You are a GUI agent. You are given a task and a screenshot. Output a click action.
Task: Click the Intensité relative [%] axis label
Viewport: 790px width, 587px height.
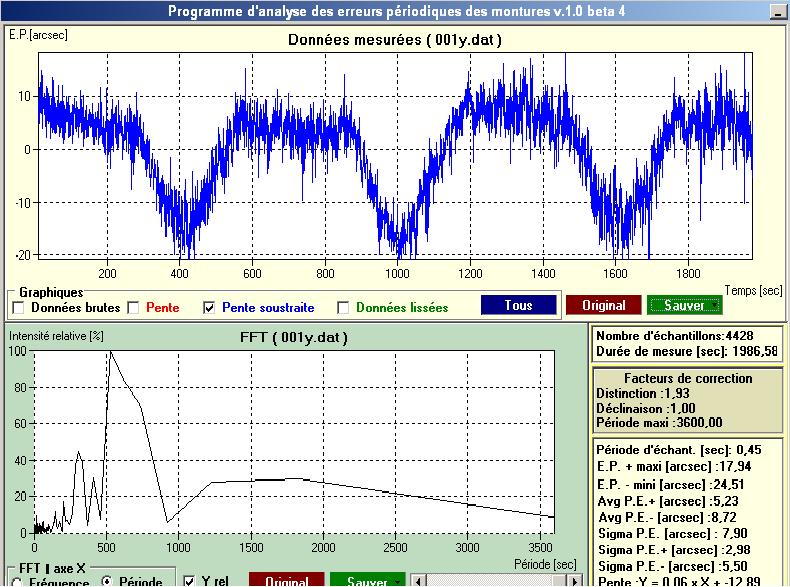(x=56, y=336)
